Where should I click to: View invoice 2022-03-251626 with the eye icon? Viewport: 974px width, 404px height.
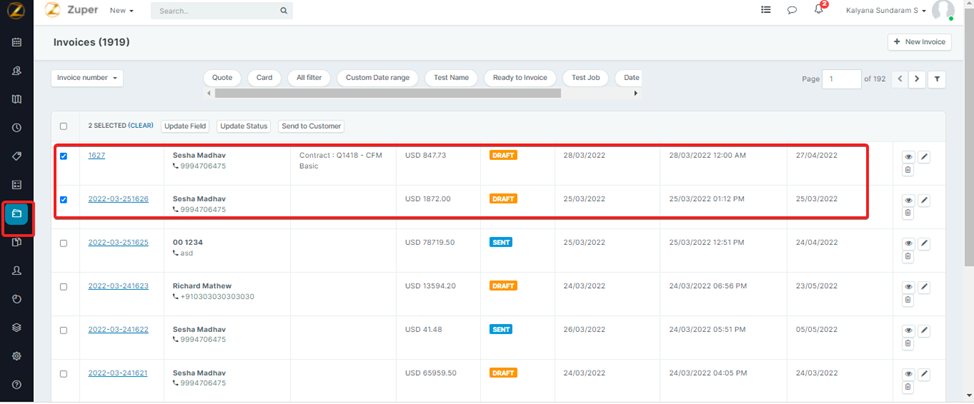tap(908, 200)
